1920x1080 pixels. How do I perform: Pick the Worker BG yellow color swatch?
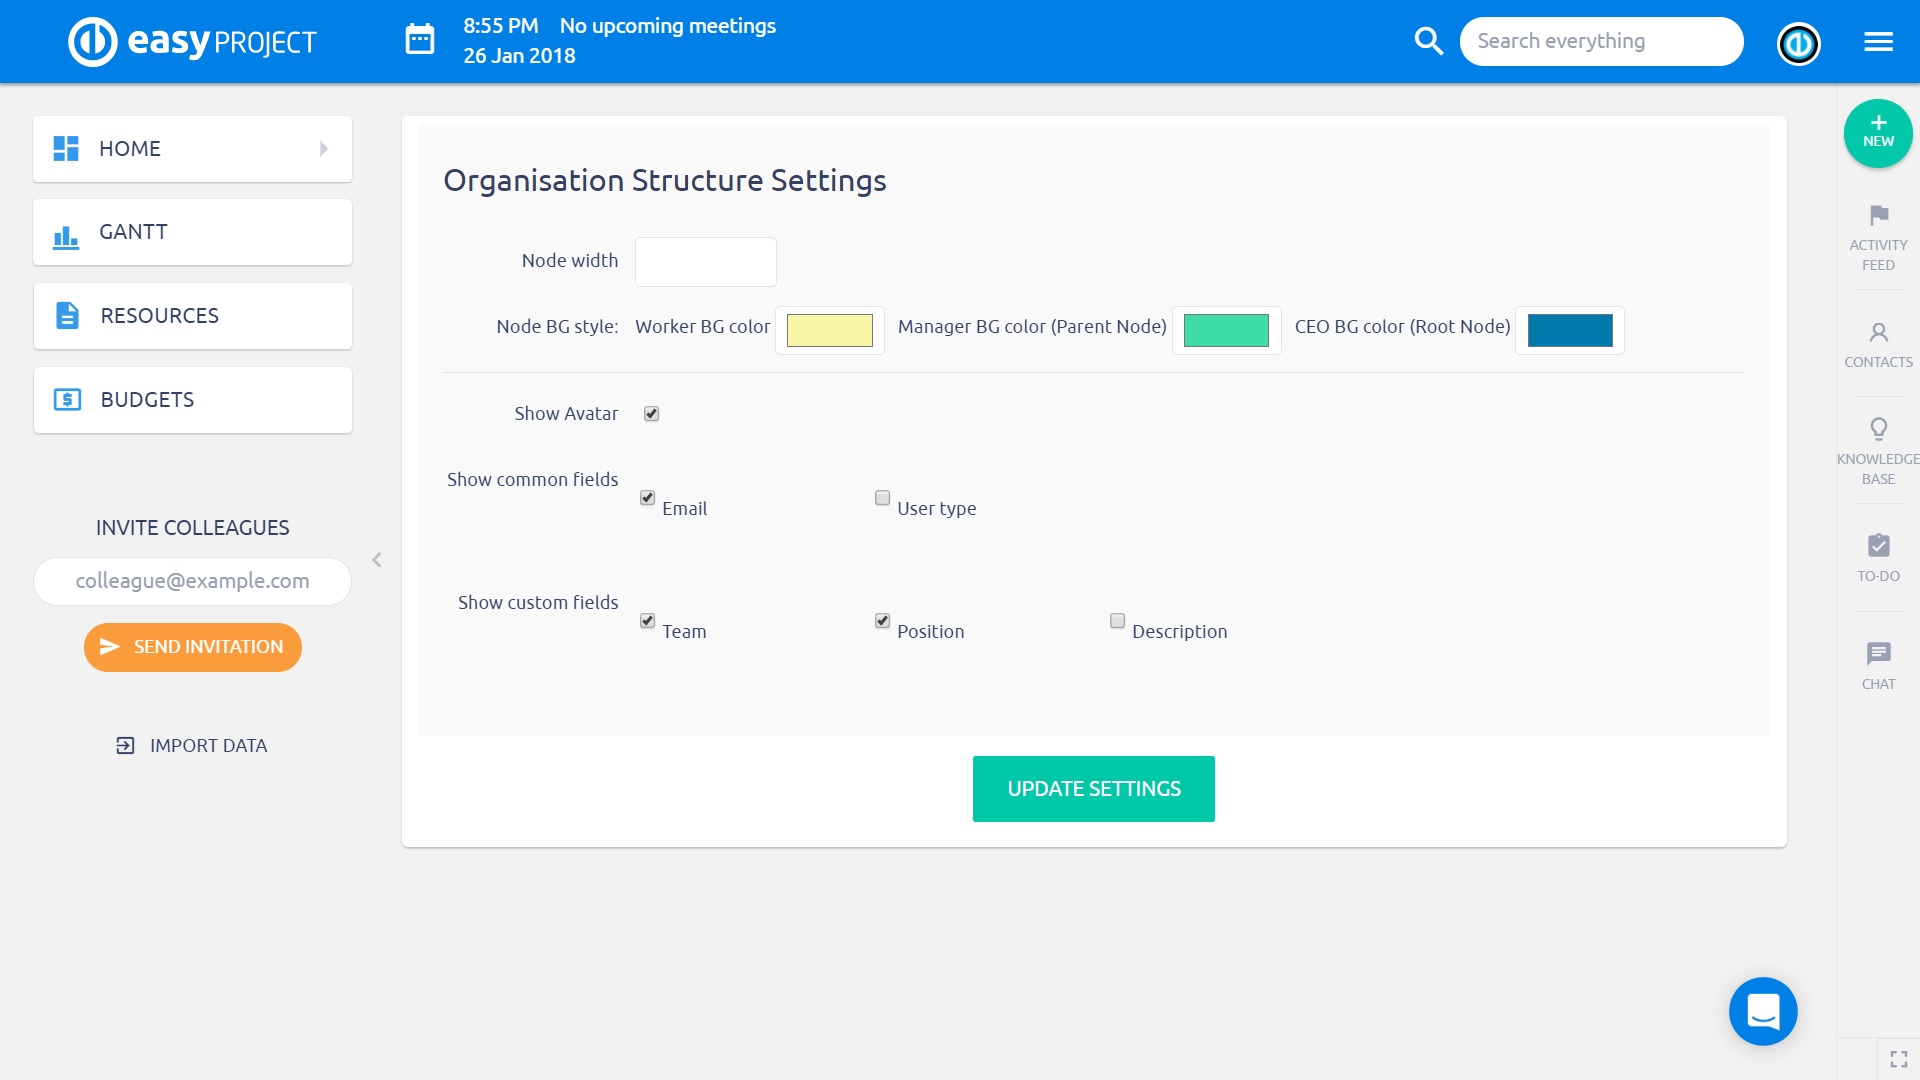pos(829,330)
